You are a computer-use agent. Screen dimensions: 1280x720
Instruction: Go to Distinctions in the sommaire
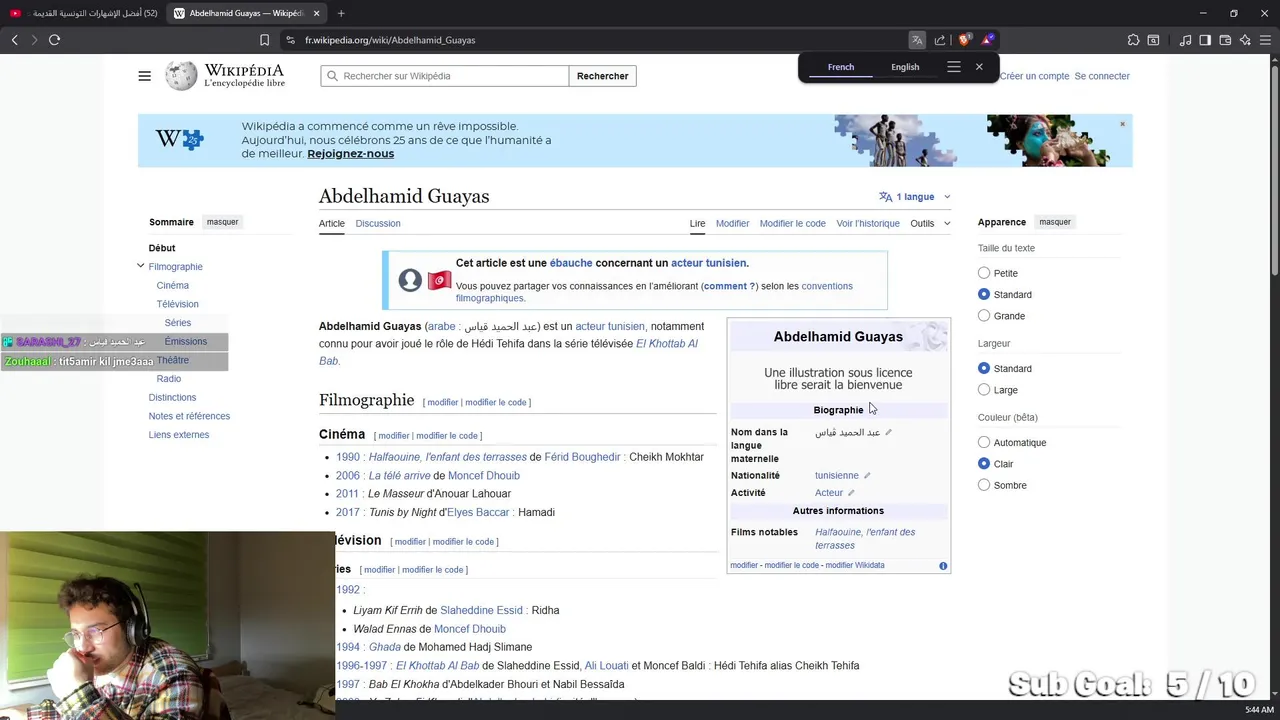click(x=172, y=397)
